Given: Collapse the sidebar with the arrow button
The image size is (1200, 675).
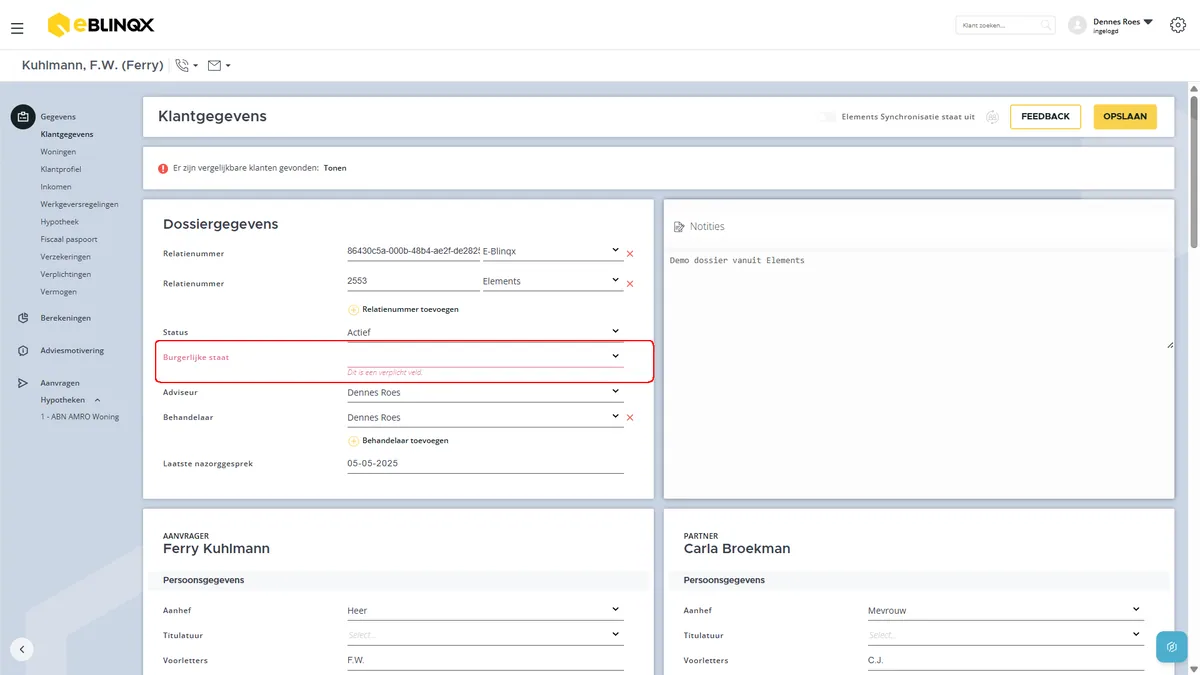Looking at the screenshot, I should [22, 648].
